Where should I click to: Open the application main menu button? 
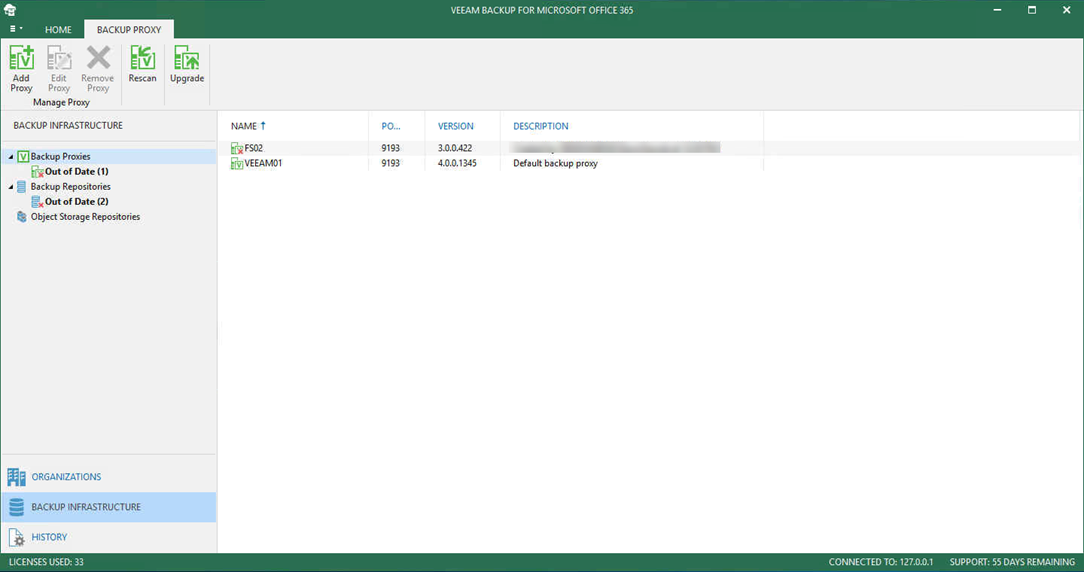click(x=15, y=29)
